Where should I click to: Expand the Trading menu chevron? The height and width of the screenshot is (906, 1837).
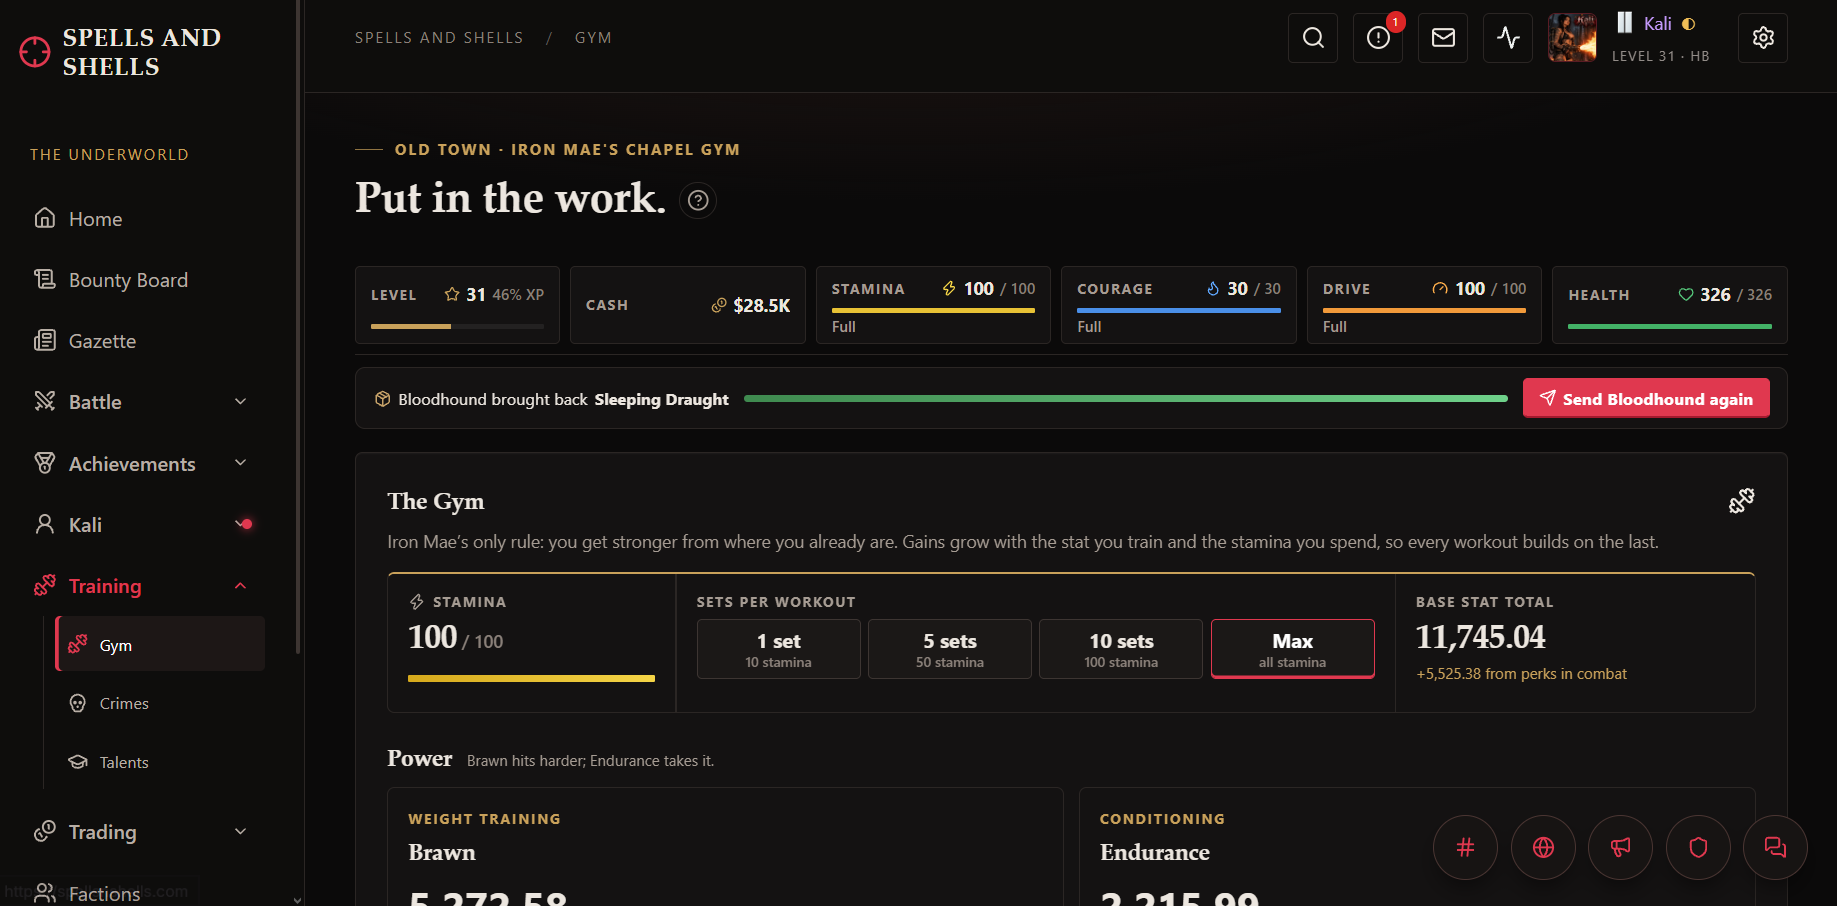240,832
